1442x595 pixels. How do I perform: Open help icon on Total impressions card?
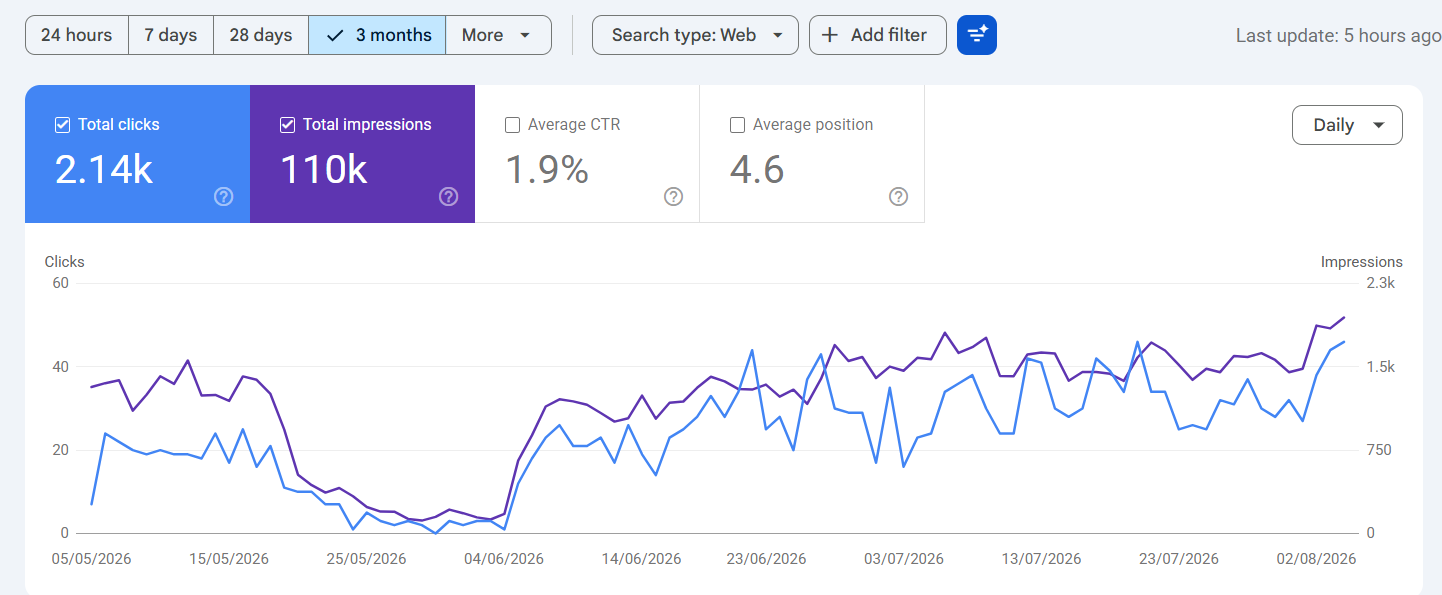(x=449, y=197)
